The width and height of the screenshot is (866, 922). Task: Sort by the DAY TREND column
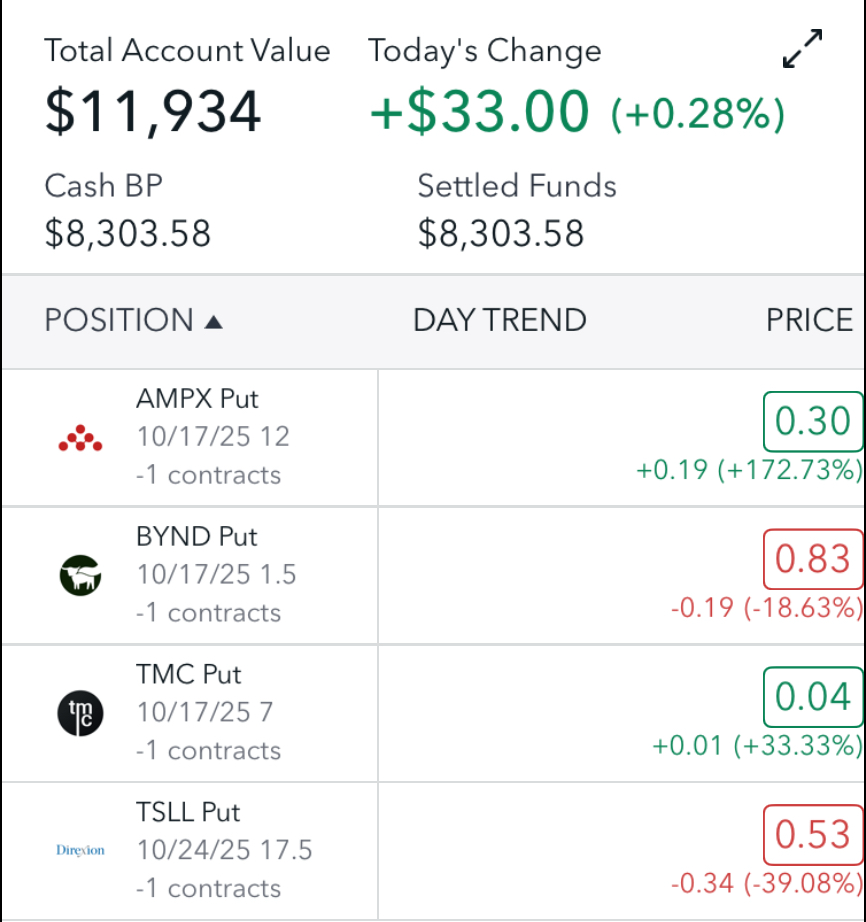click(x=499, y=320)
